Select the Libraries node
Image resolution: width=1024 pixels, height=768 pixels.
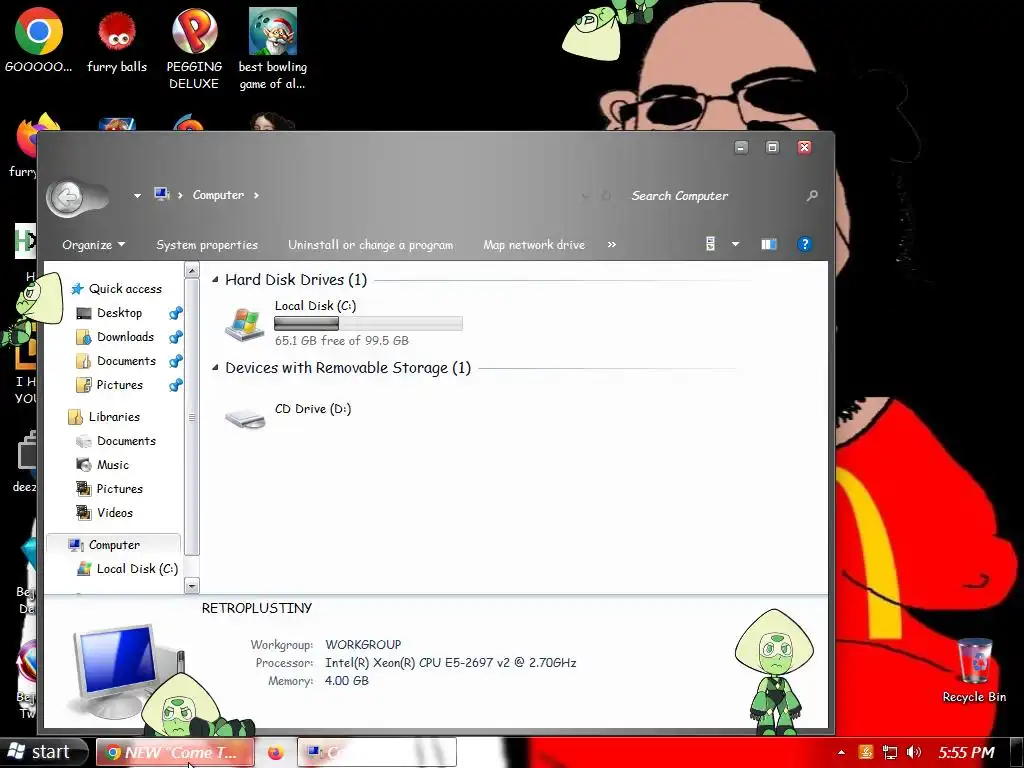[114, 417]
